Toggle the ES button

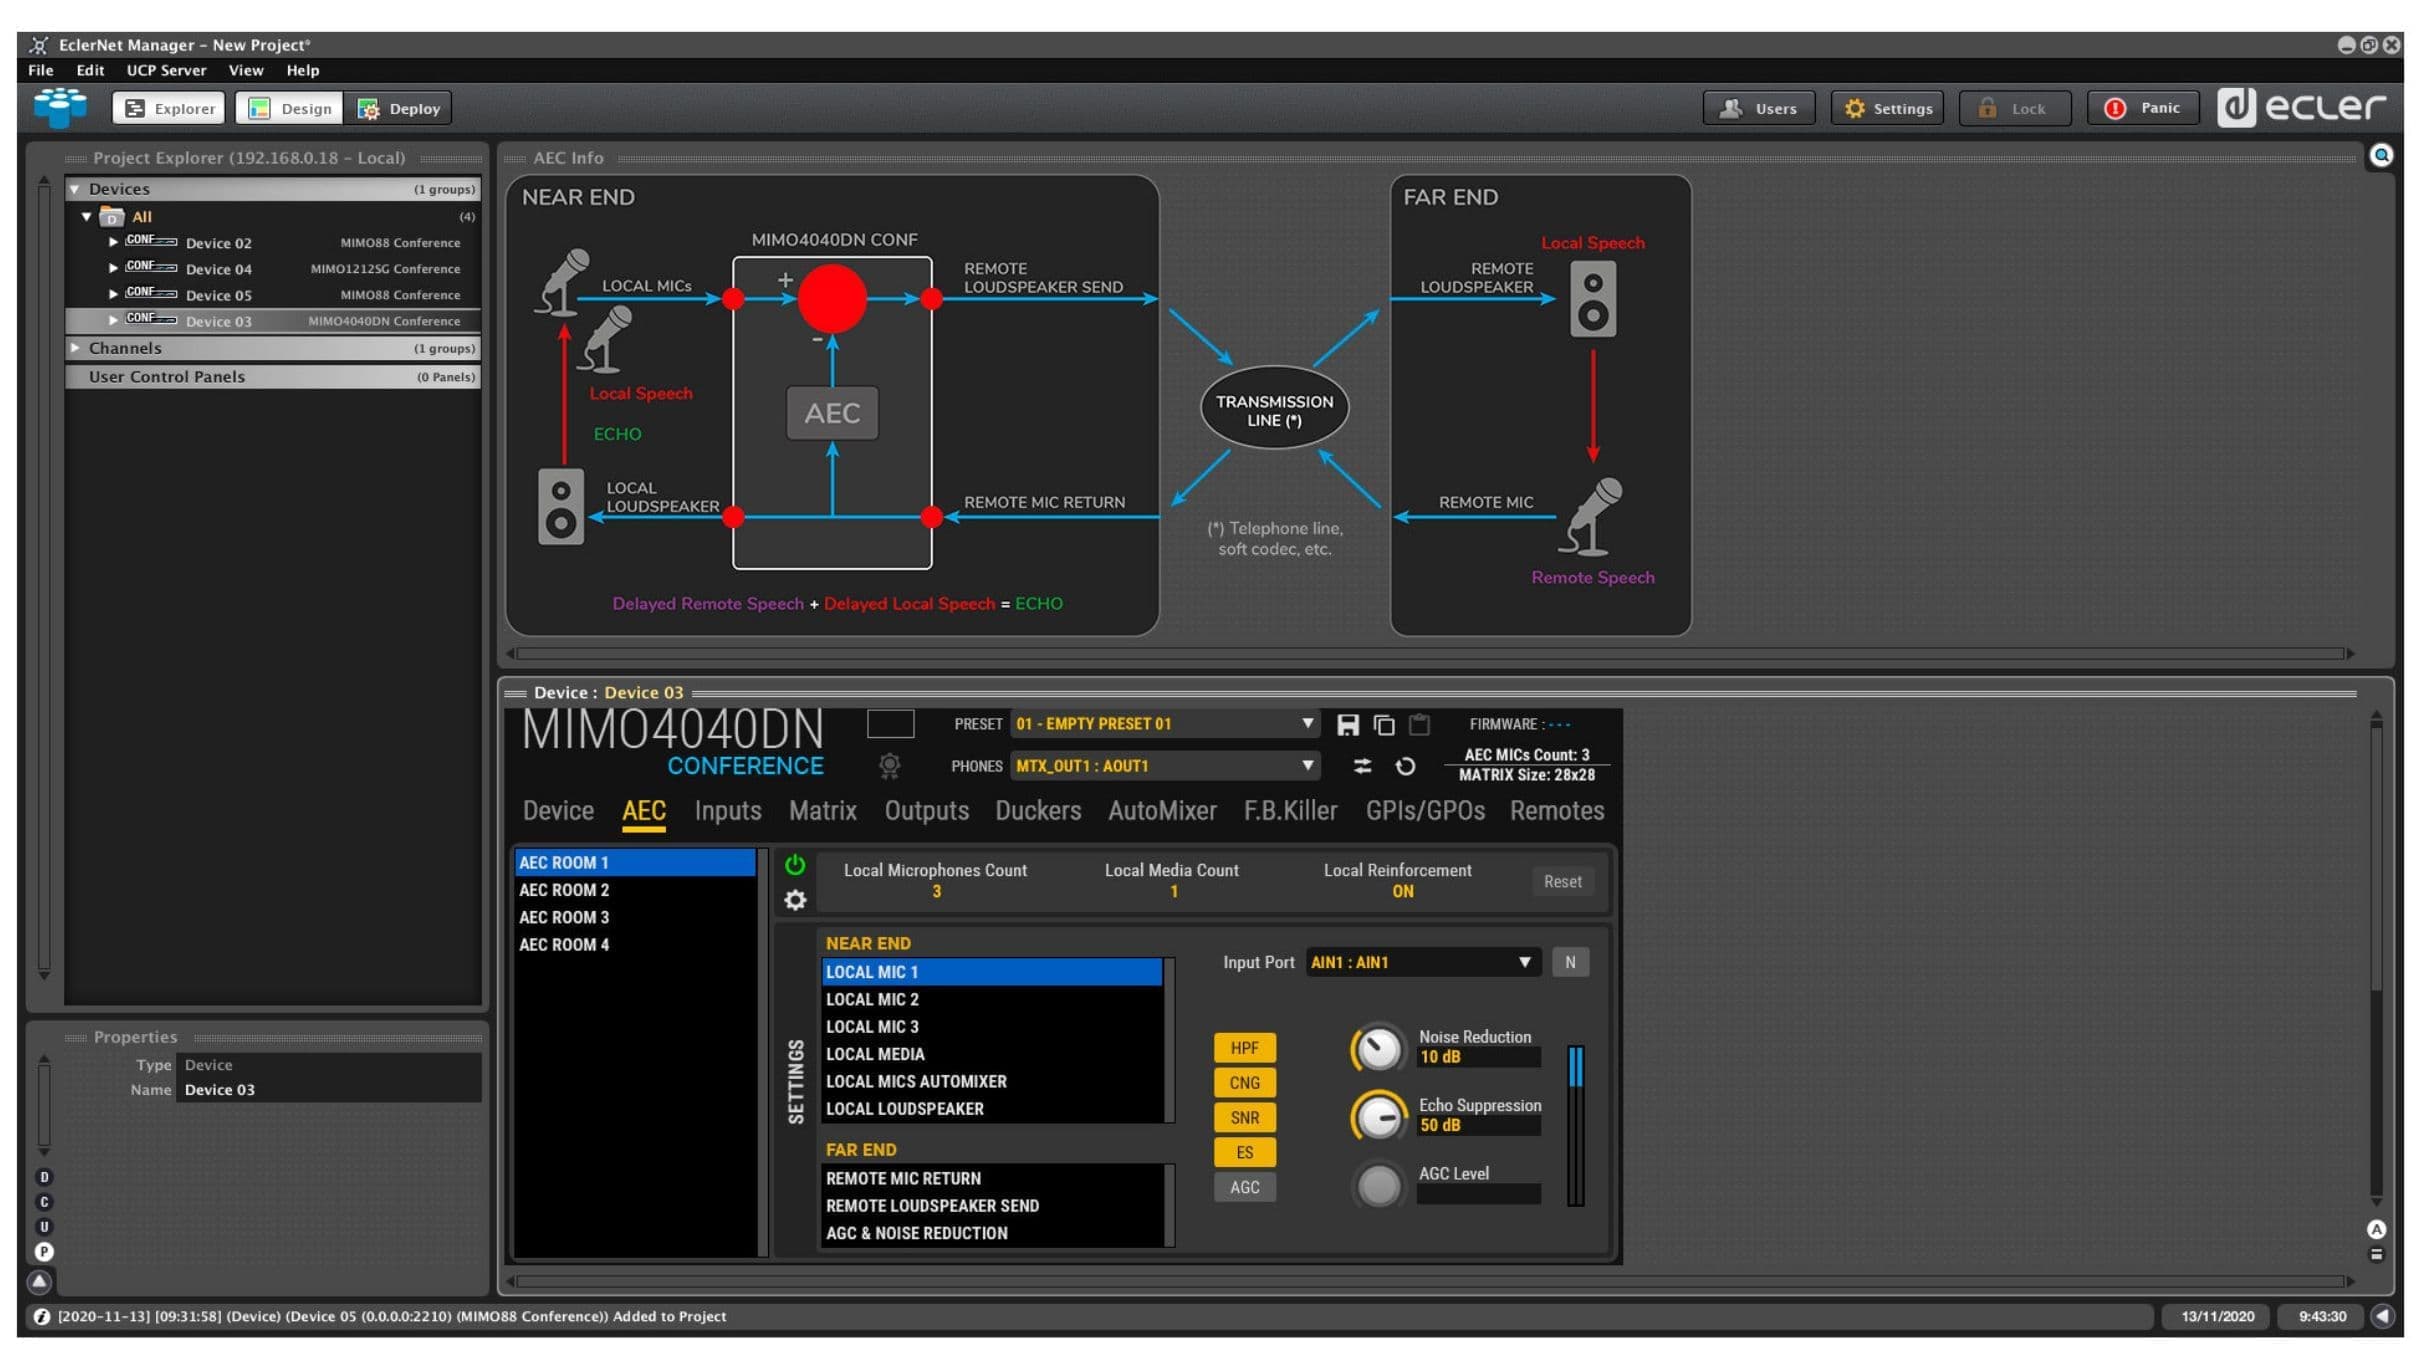point(1244,1153)
